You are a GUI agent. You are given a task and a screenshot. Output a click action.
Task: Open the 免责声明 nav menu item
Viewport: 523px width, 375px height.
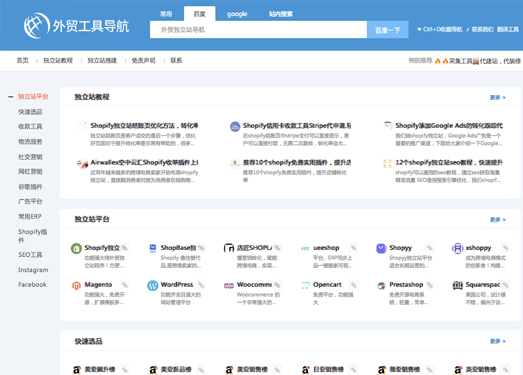143,60
